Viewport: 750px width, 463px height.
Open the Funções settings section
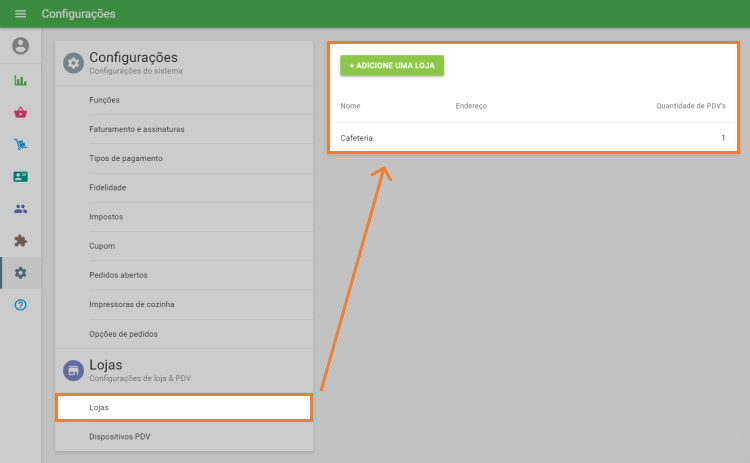[x=104, y=100]
